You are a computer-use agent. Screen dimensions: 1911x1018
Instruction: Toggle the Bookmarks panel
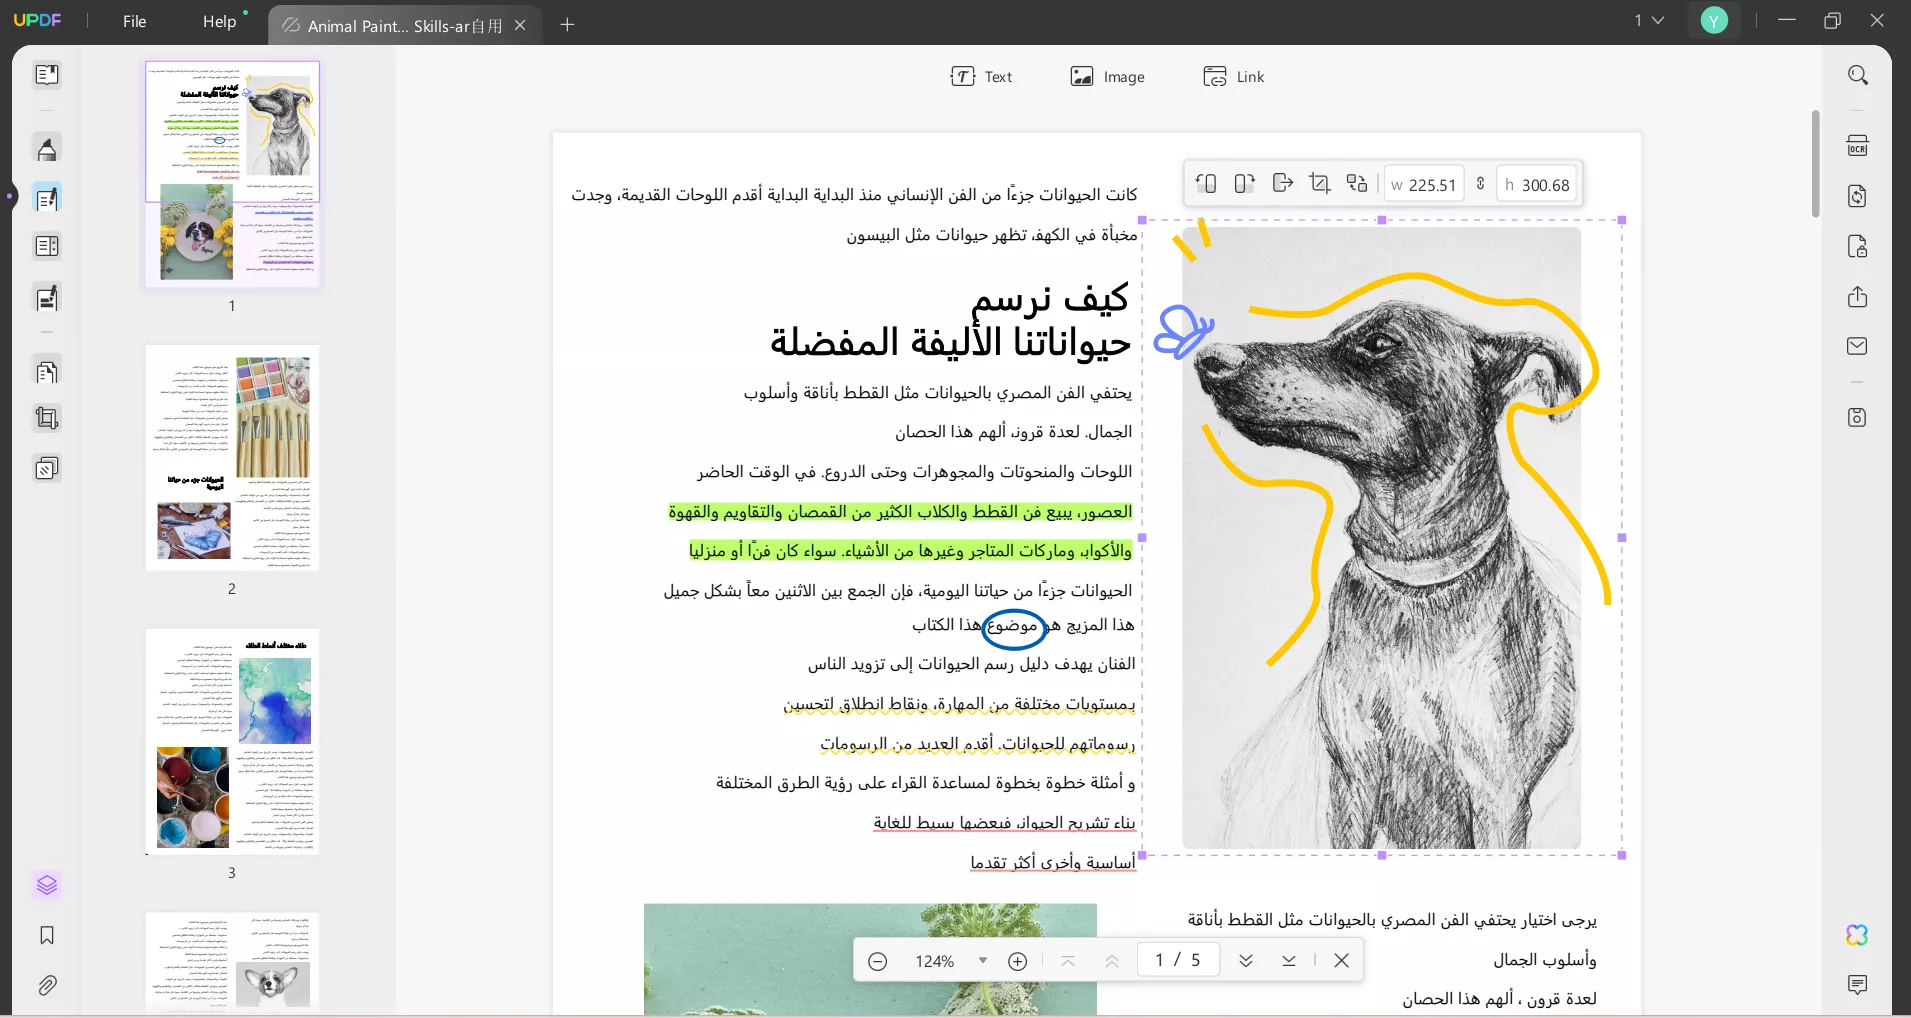tap(46, 936)
